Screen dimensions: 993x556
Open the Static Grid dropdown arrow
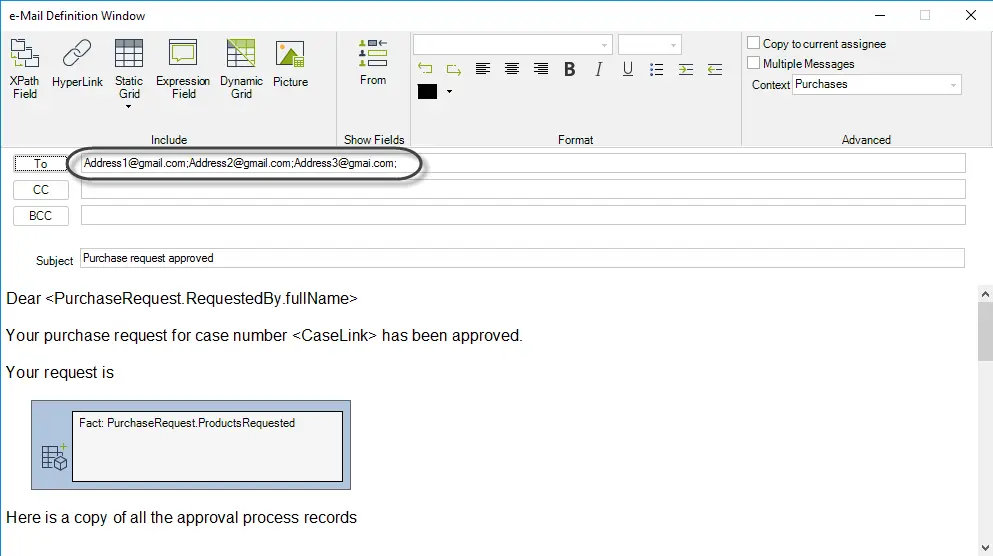[x=129, y=106]
